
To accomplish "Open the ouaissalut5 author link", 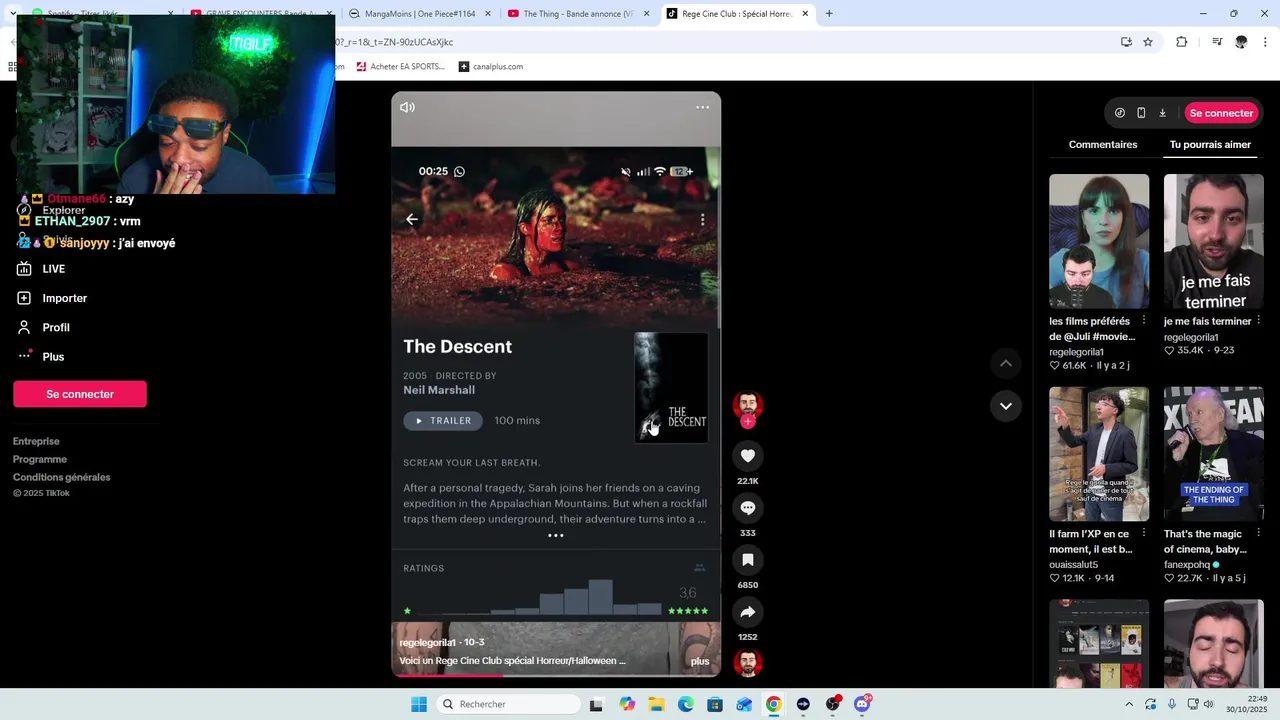I will [x=1073, y=564].
